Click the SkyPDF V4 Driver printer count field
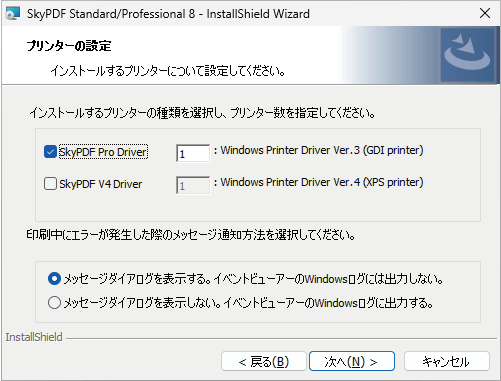The width and height of the screenshot is (501, 381). coord(193,185)
